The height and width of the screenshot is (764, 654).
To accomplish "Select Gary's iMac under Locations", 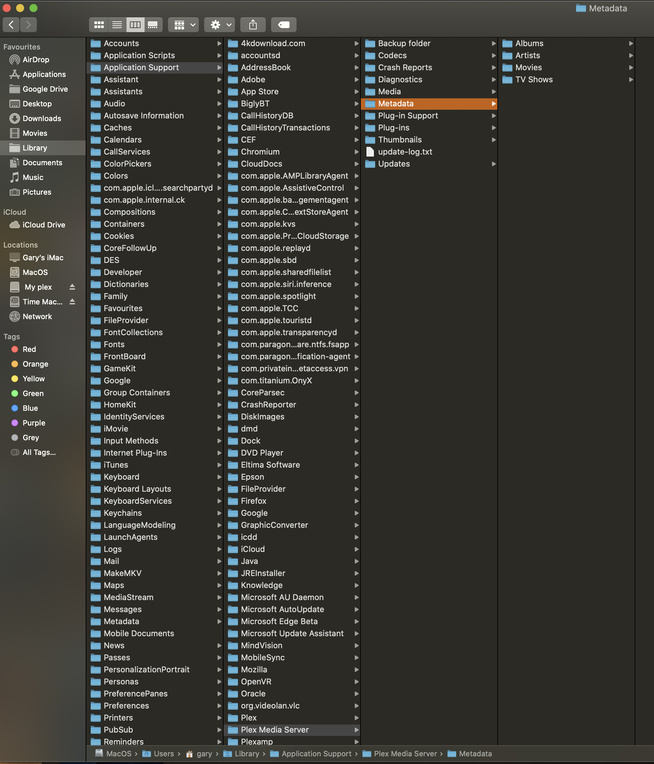I will [x=43, y=257].
